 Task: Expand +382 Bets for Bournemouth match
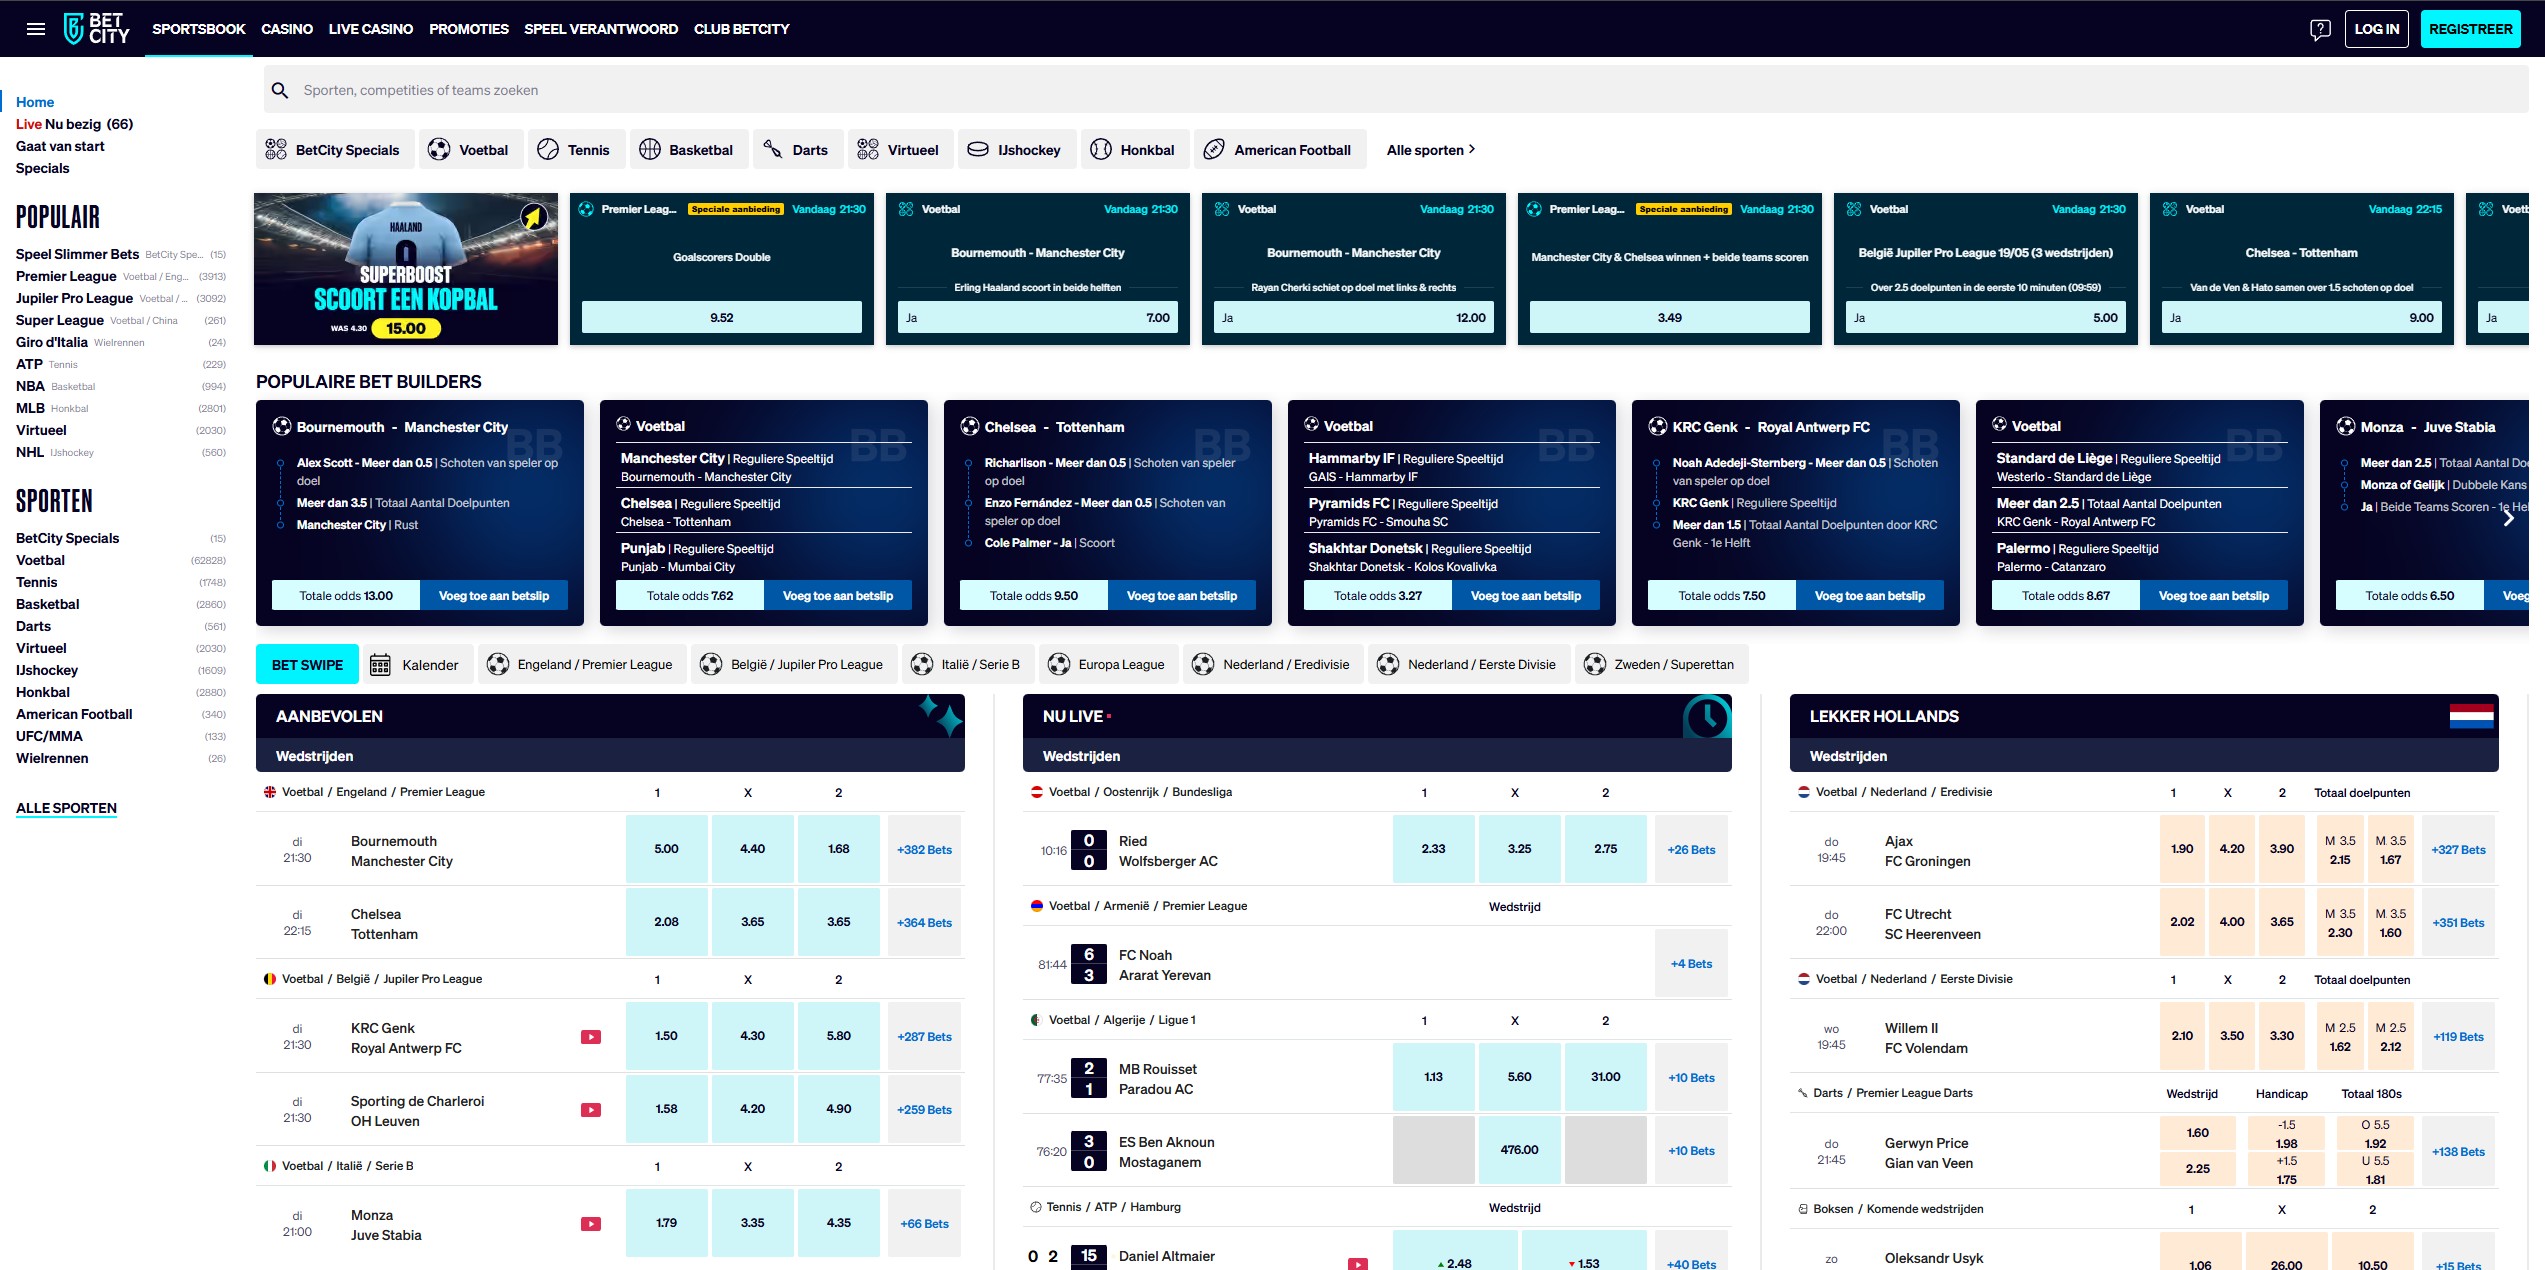(x=924, y=850)
